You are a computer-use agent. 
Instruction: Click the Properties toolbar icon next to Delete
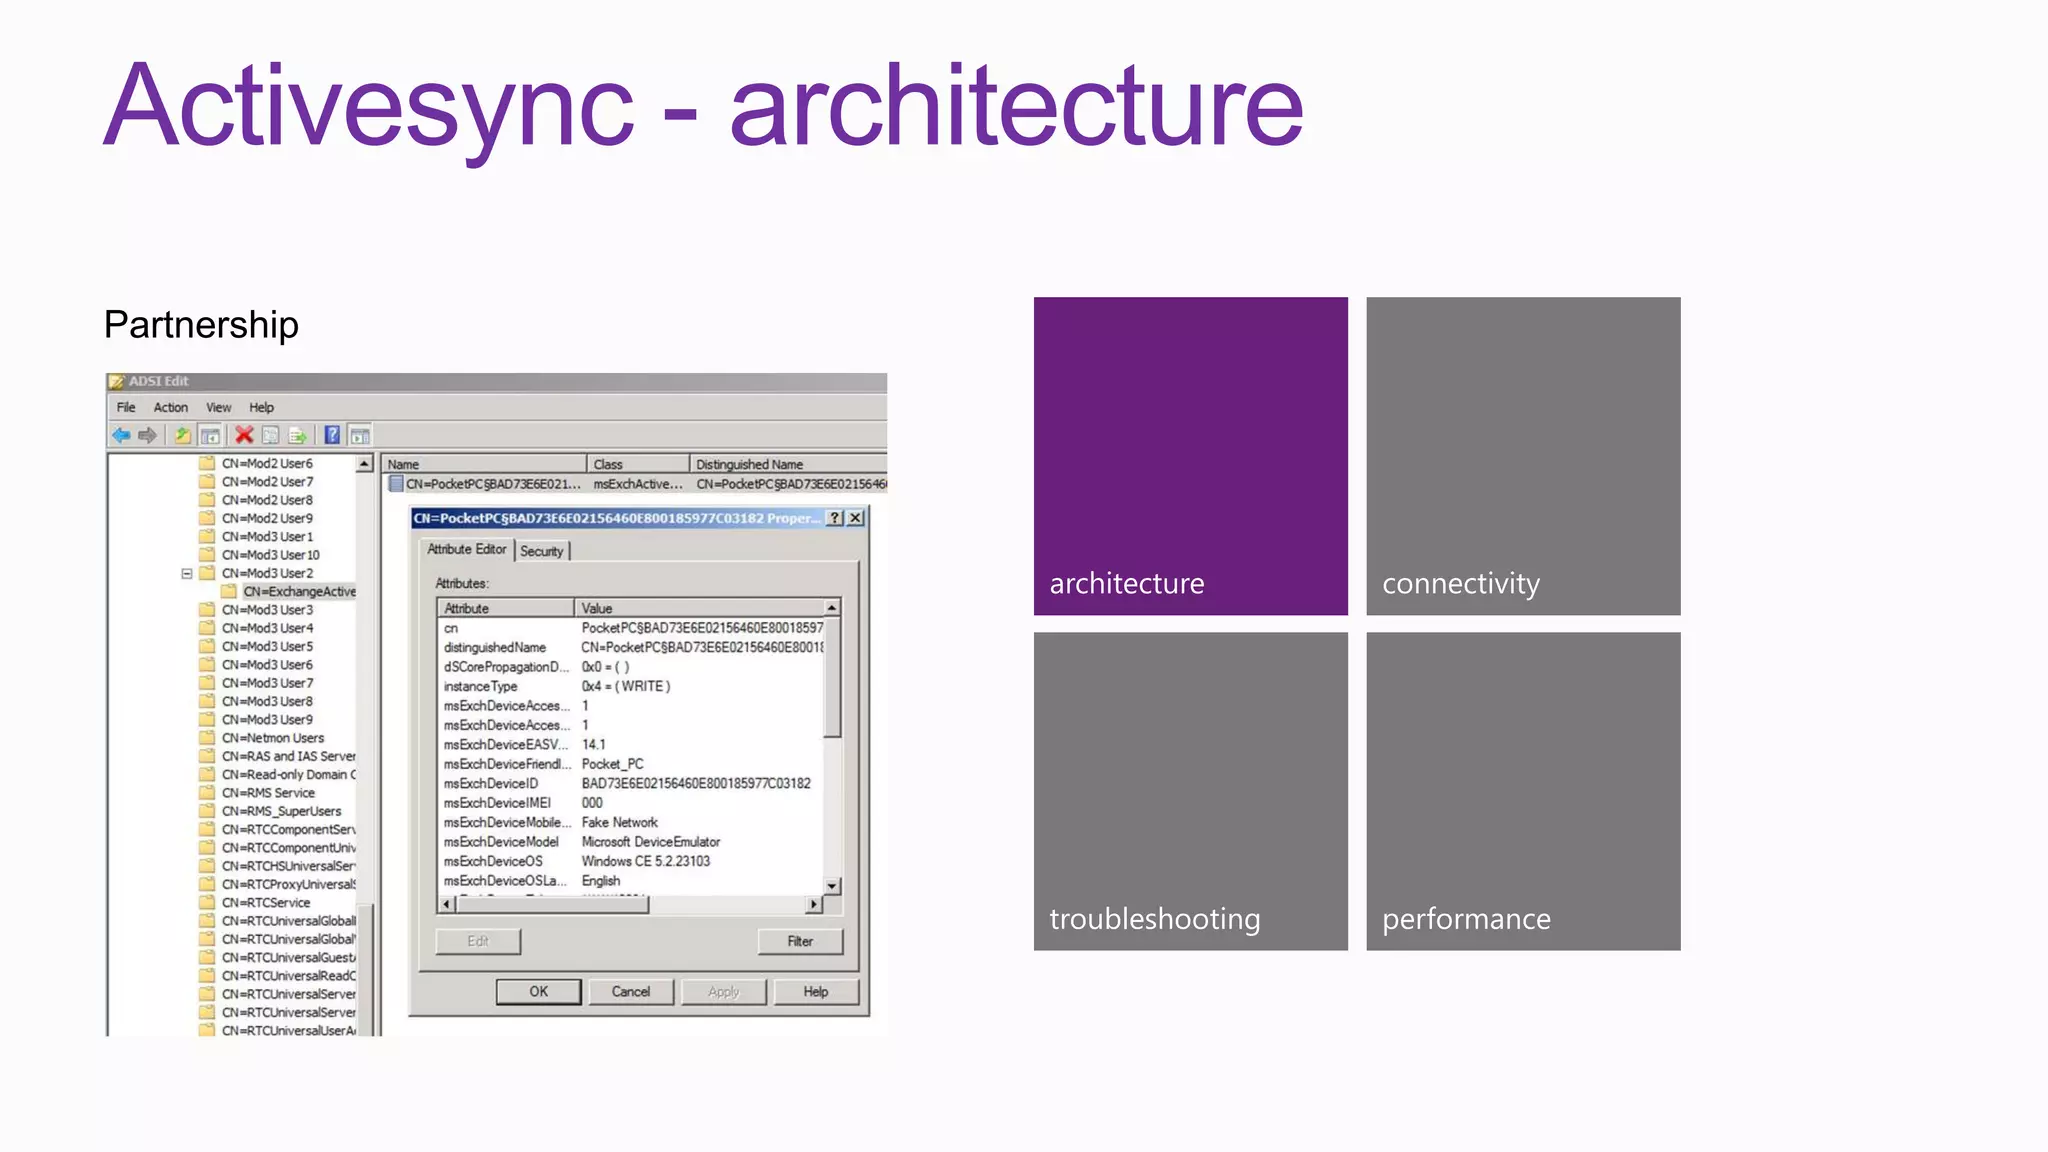click(x=270, y=435)
